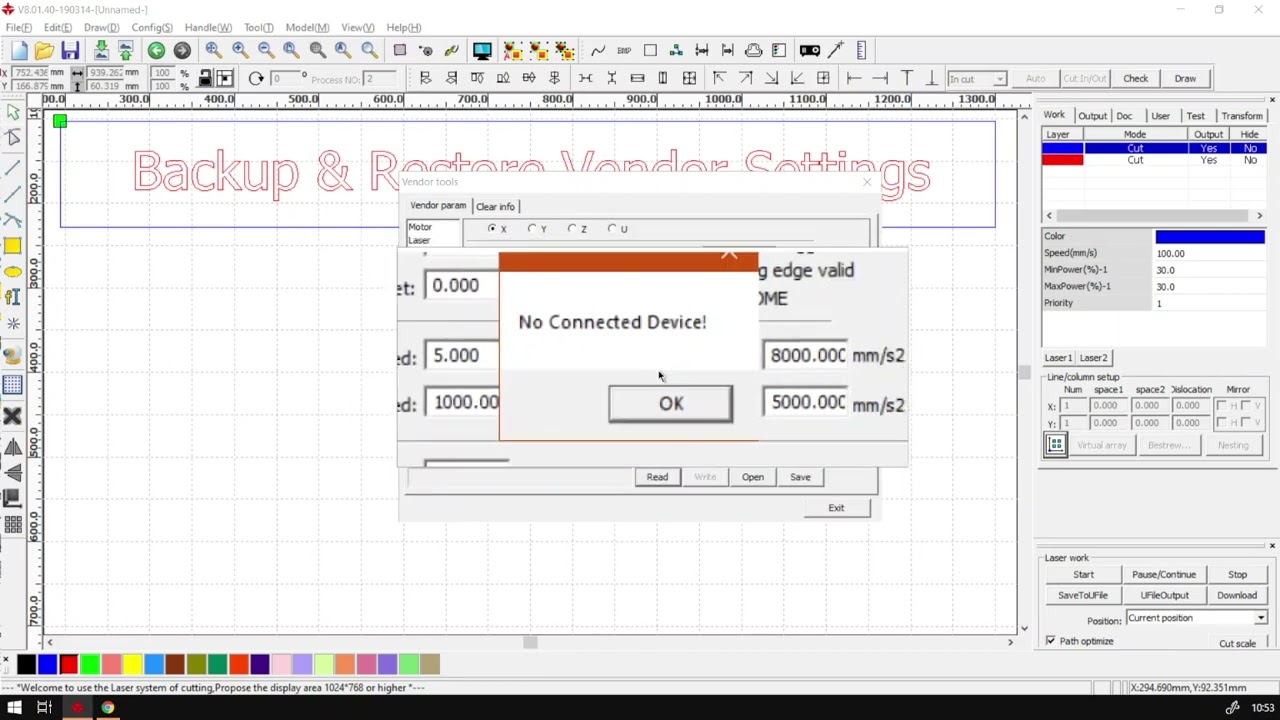Save the file using the floppy disk icon

(70, 50)
